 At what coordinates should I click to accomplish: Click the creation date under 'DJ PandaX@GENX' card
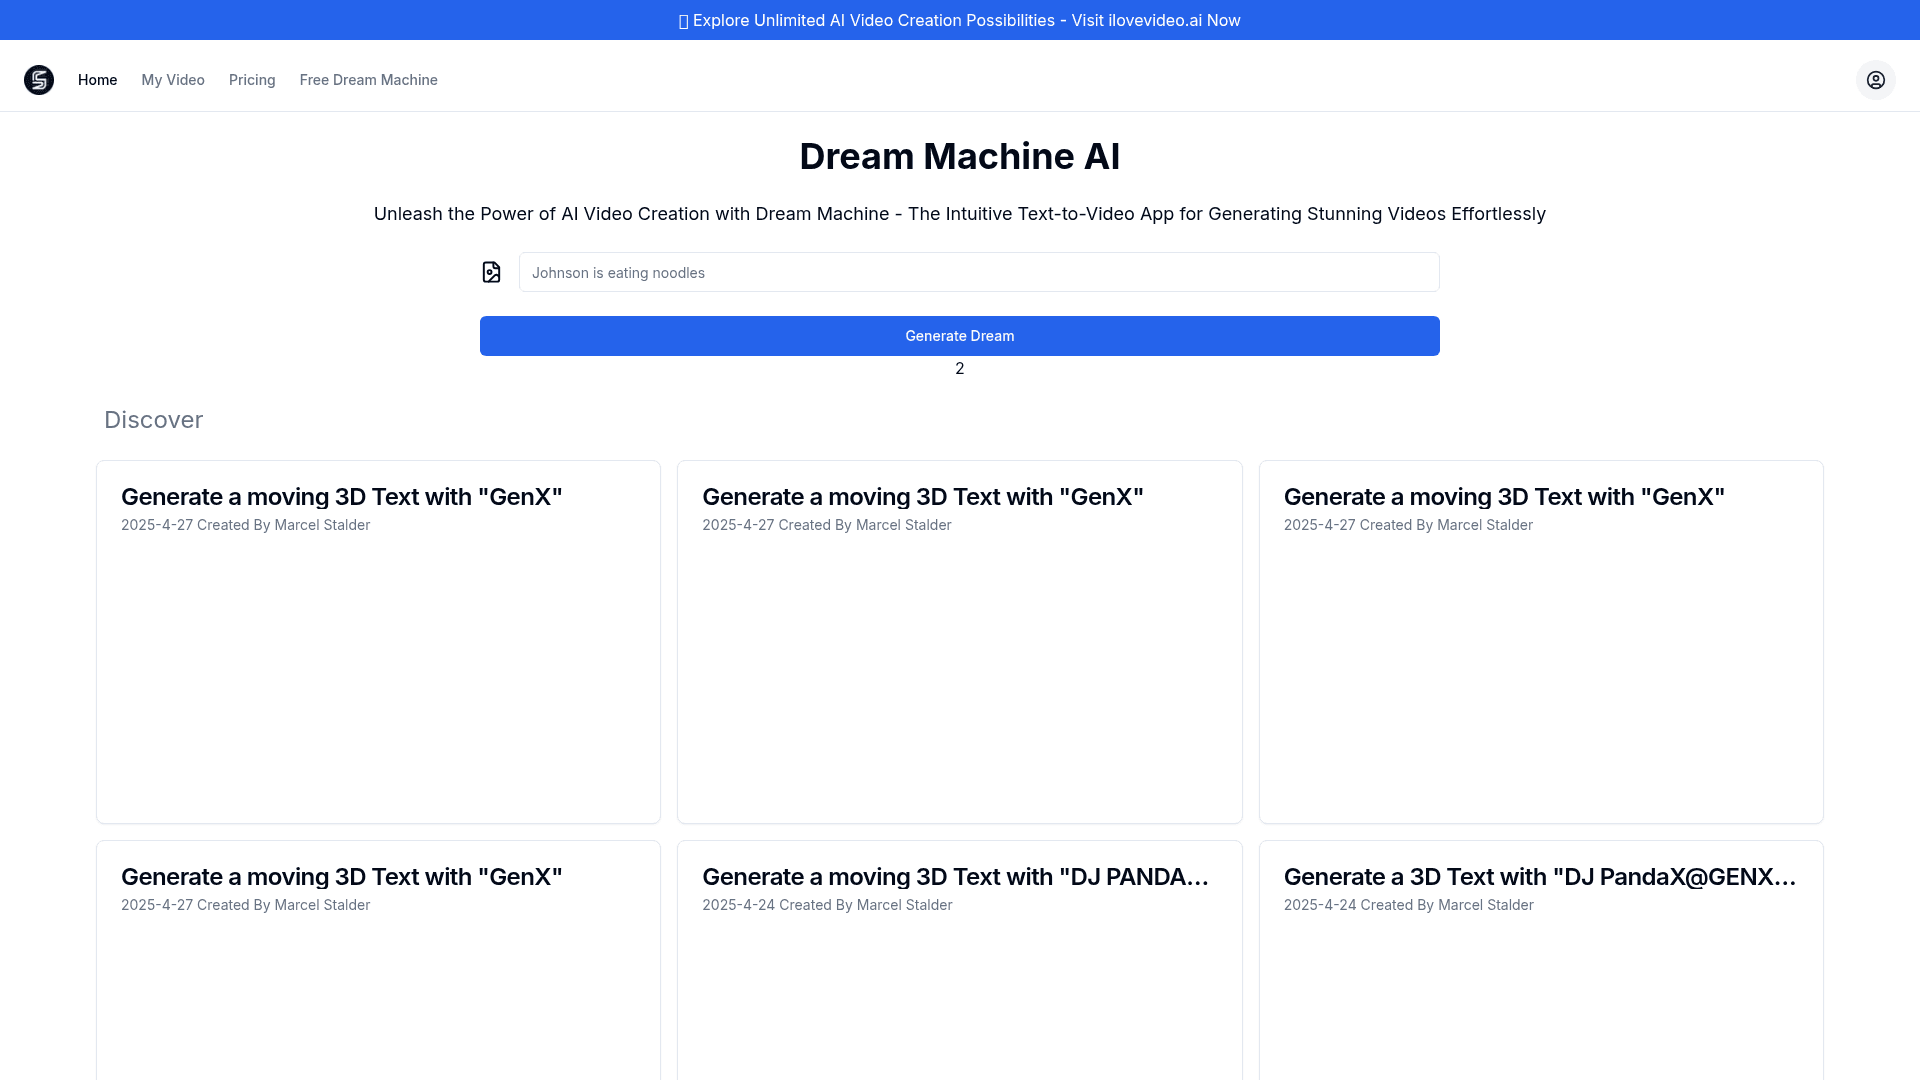(1408, 905)
